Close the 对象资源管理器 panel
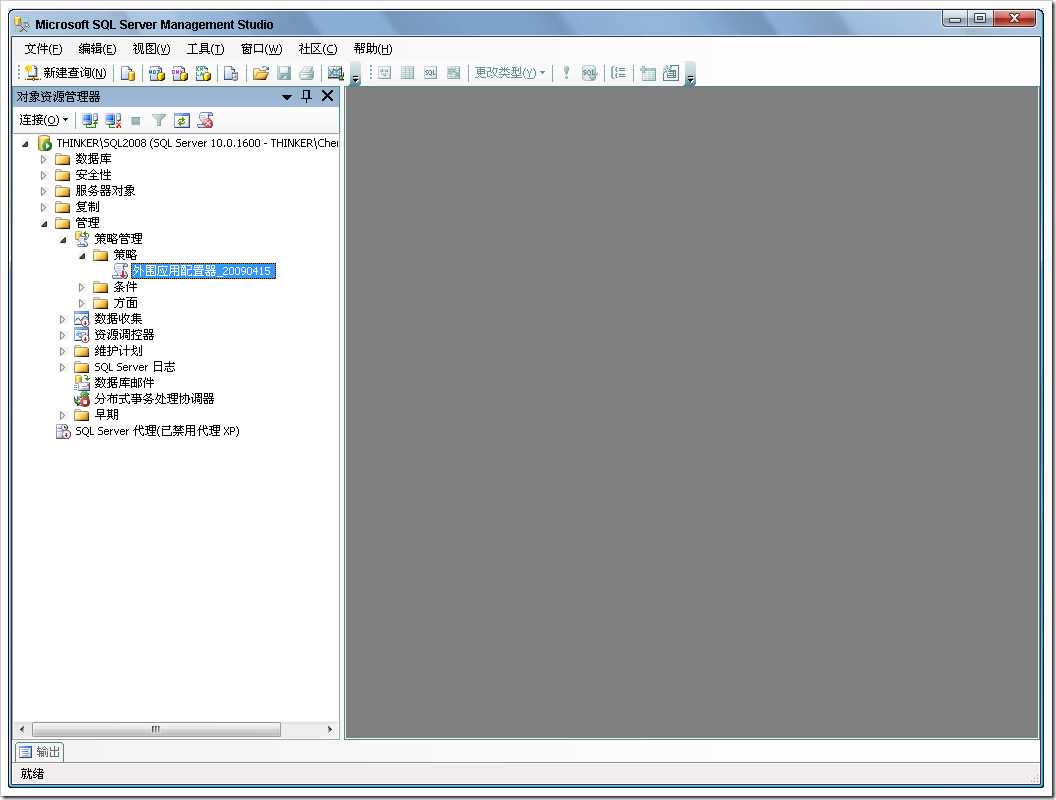 click(x=327, y=96)
